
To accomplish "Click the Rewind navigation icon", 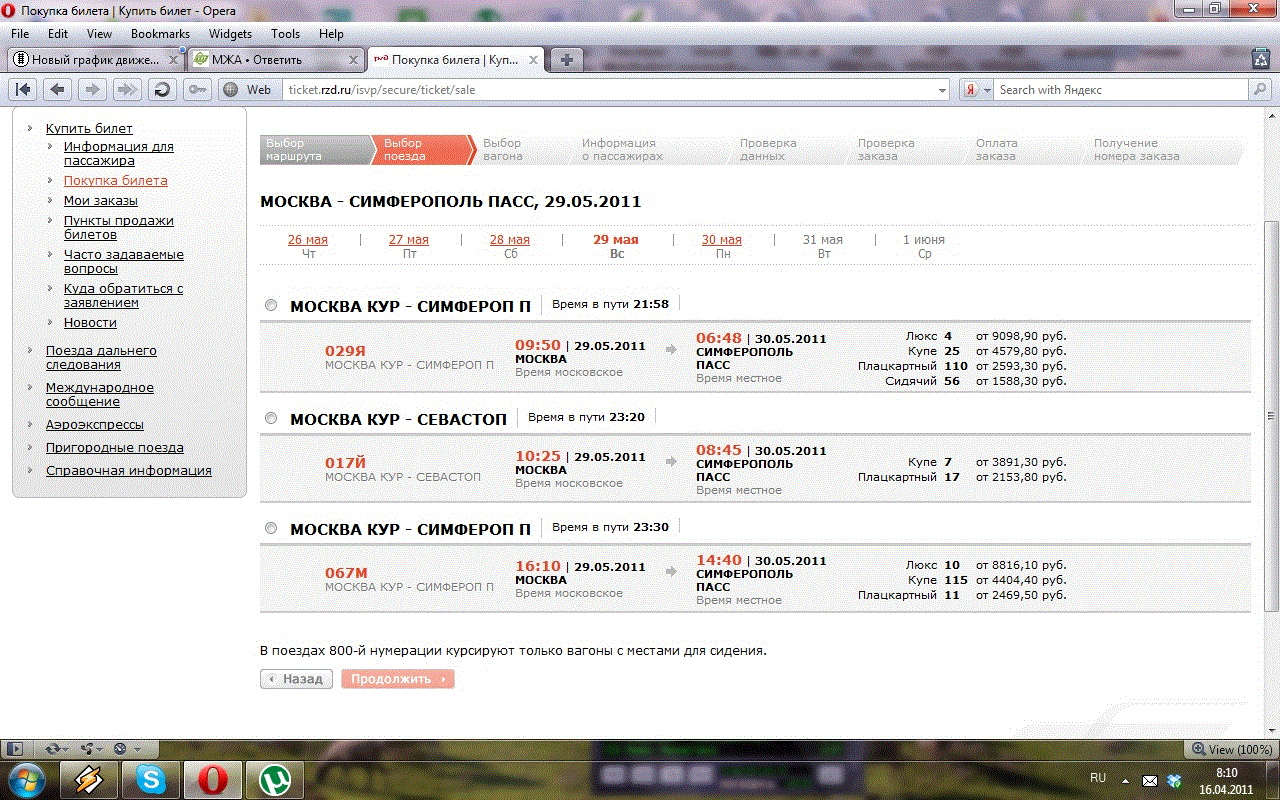I will tap(23, 89).
